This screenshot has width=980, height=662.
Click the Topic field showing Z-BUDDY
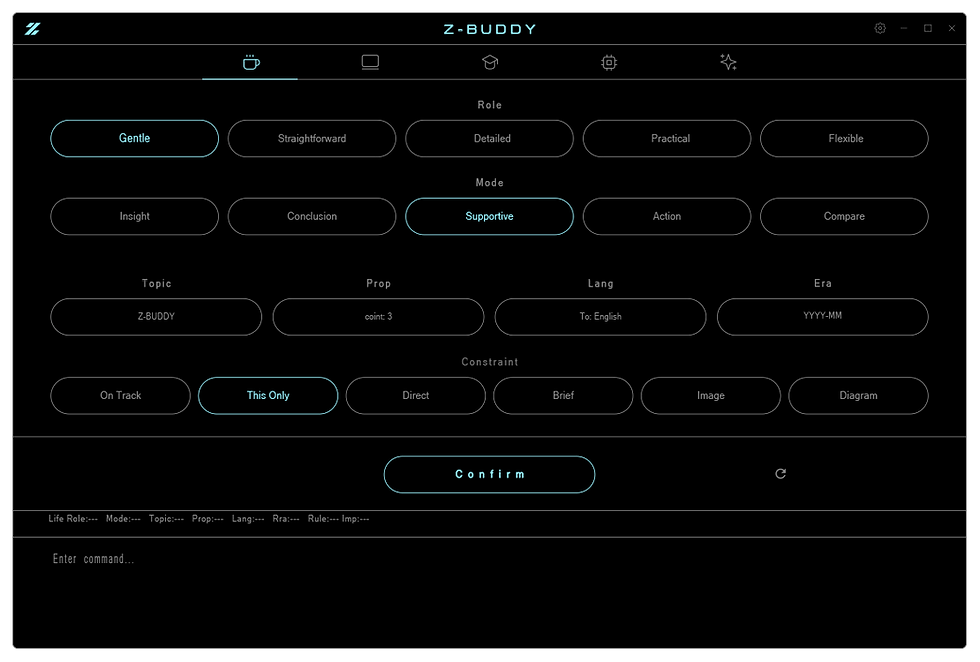(156, 317)
